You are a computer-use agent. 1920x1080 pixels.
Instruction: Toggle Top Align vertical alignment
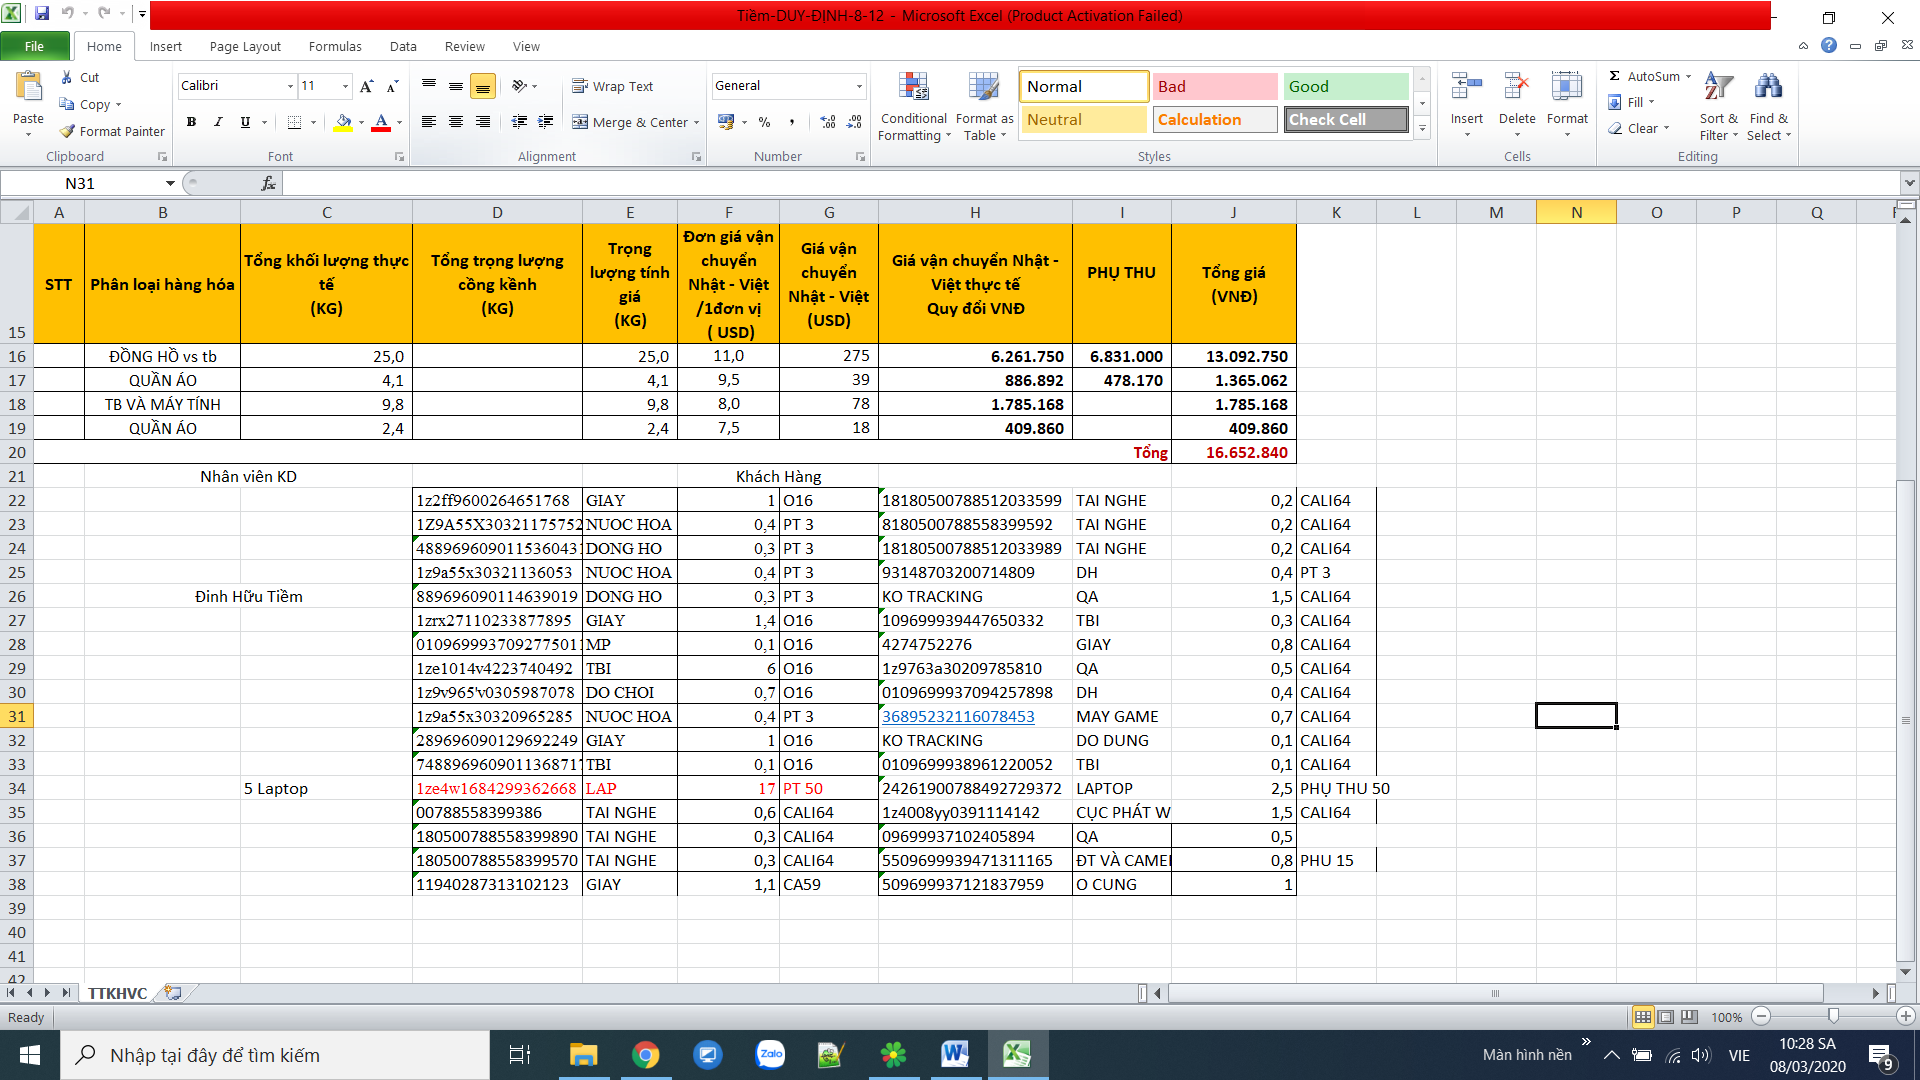[x=429, y=86]
